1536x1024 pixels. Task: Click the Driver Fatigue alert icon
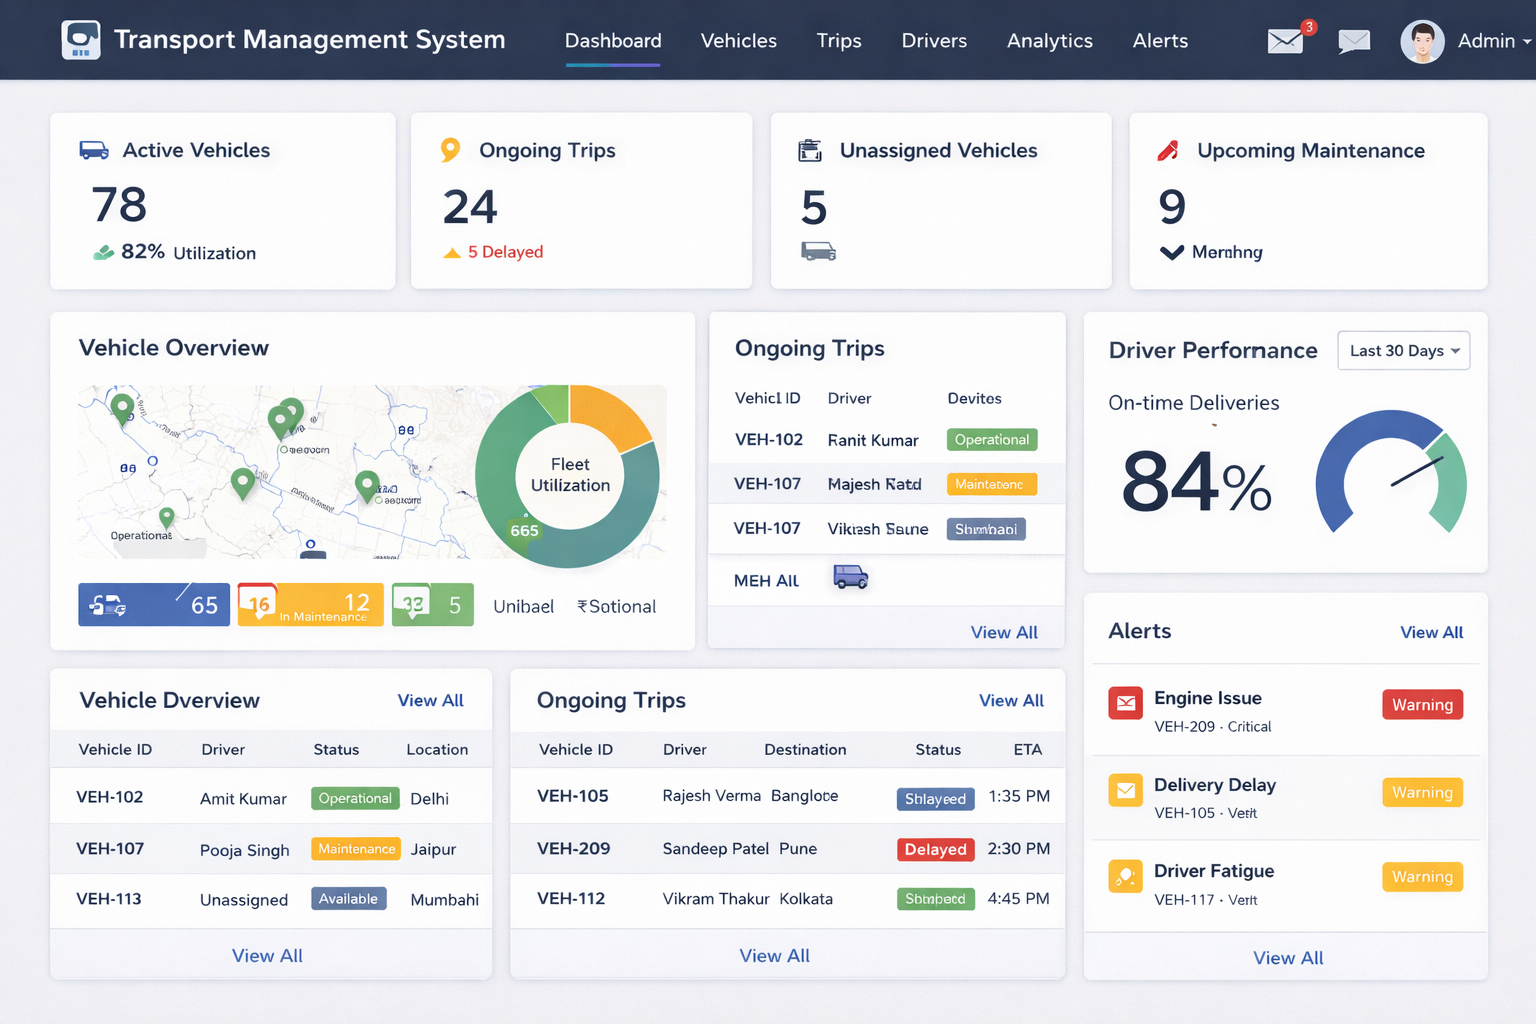click(x=1125, y=875)
